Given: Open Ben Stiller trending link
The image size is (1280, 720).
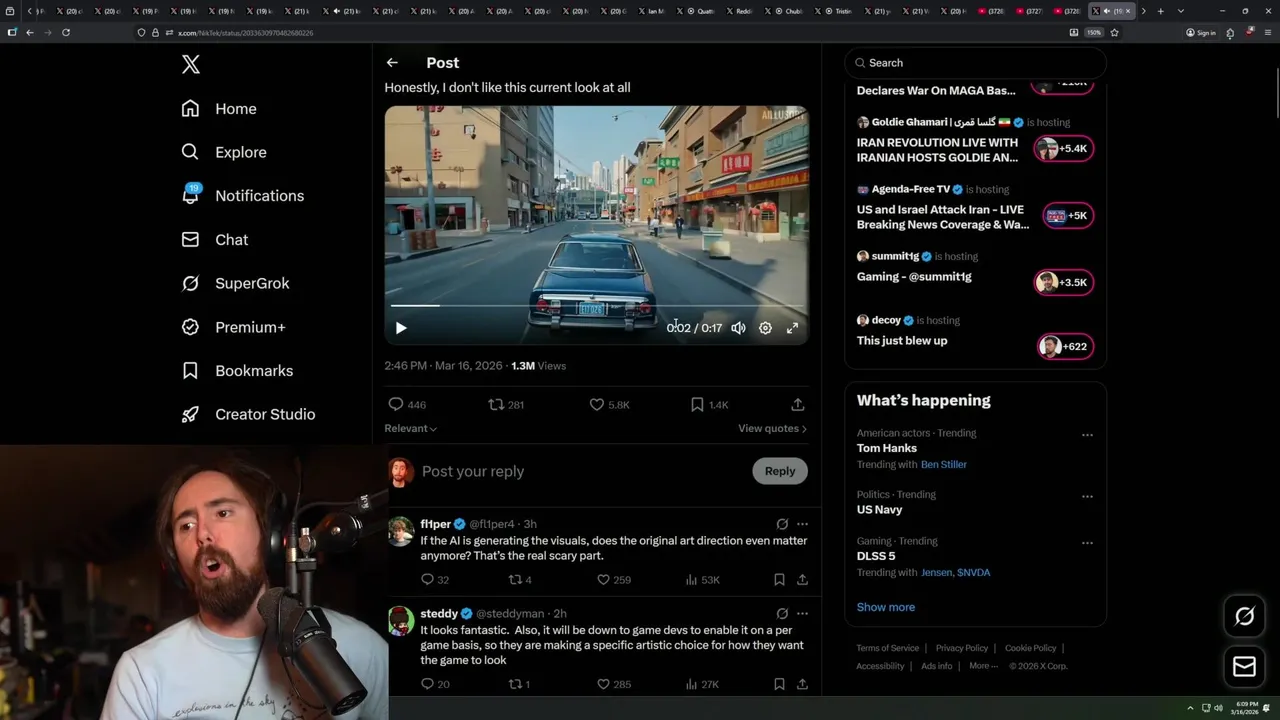Looking at the screenshot, I should coord(944,465).
